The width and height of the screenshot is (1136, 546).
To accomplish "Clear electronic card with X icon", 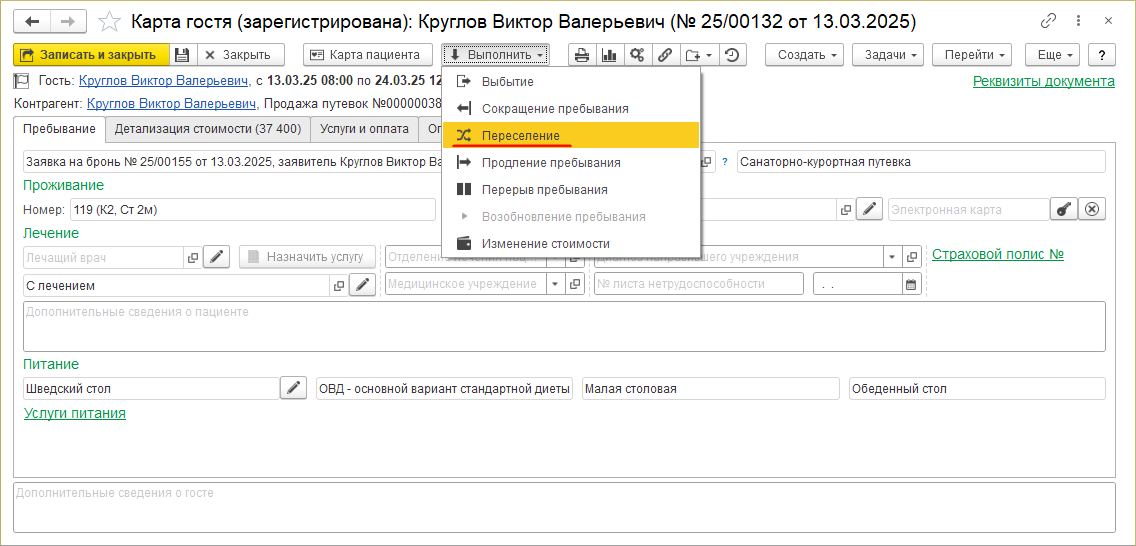I will click(1092, 209).
